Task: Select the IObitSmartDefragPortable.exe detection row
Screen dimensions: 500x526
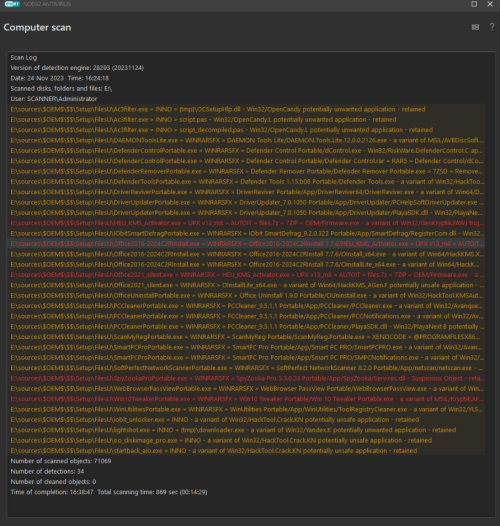Action: tap(246, 233)
